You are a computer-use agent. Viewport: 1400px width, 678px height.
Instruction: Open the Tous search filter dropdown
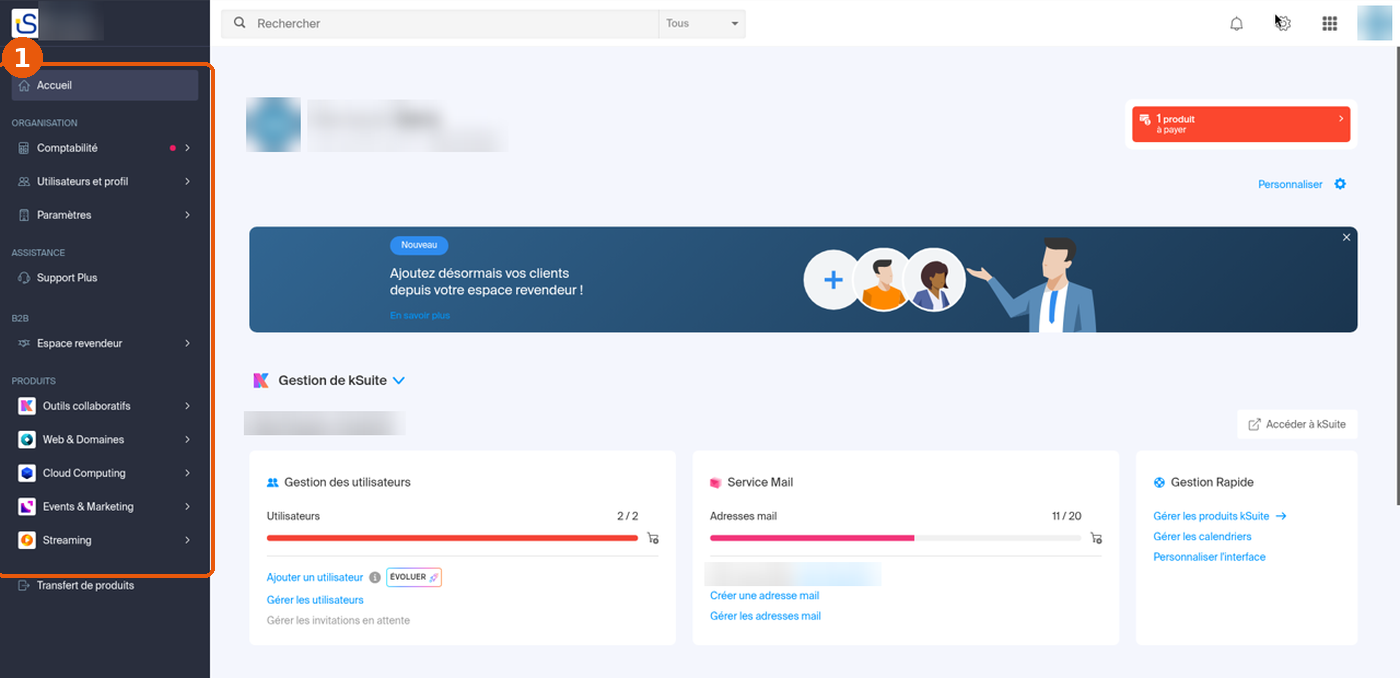pos(702,24)
